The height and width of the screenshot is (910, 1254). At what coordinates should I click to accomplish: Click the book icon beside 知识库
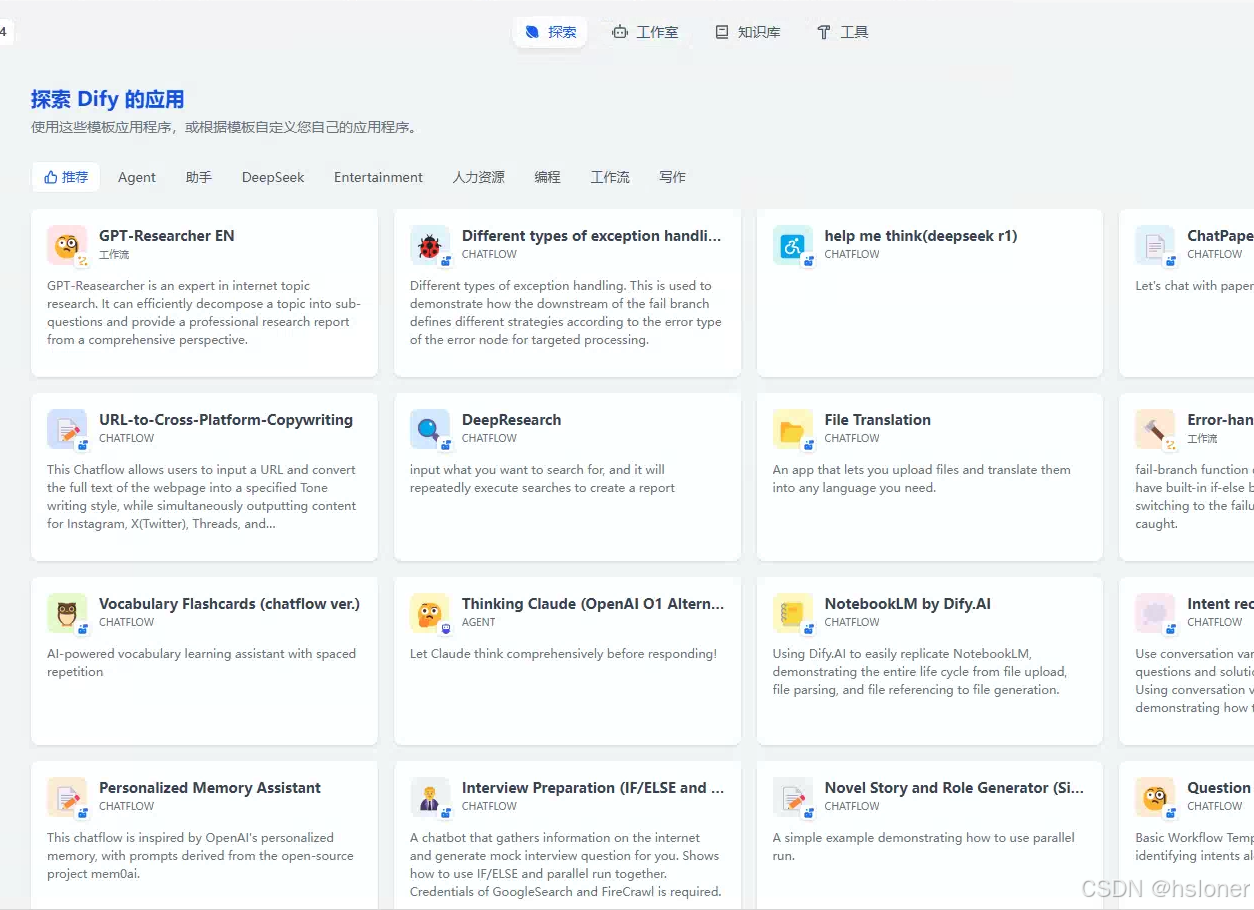tap(722, 32)
